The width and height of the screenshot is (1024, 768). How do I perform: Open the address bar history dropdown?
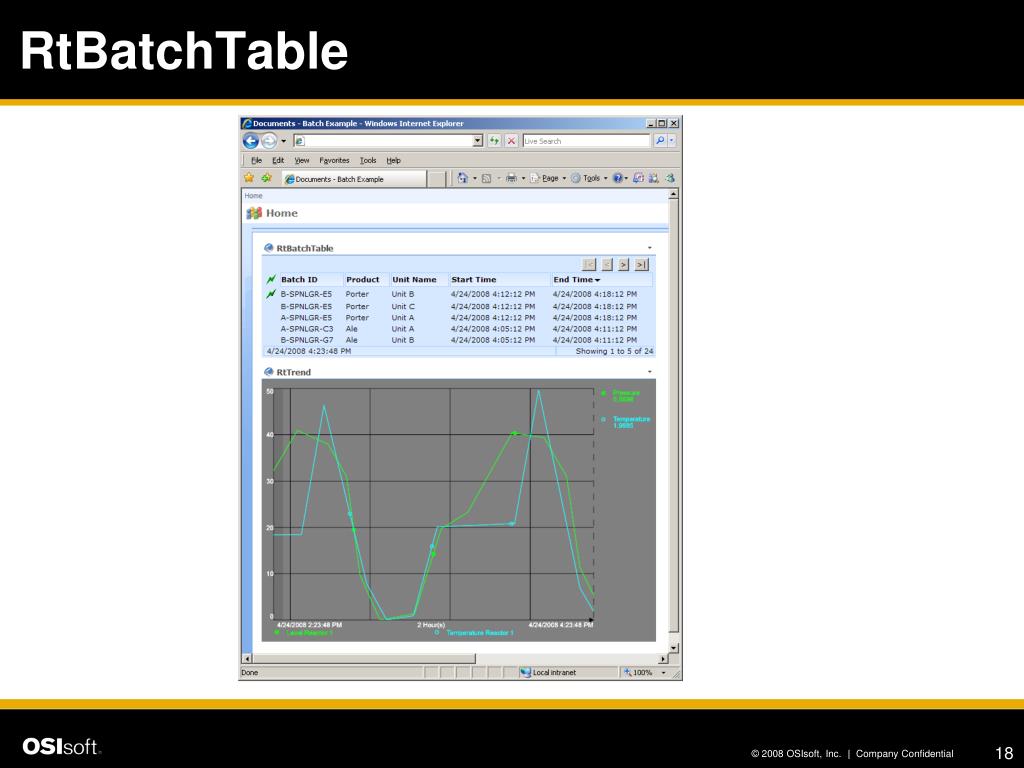pyautogui.click(x=477, y=140)
